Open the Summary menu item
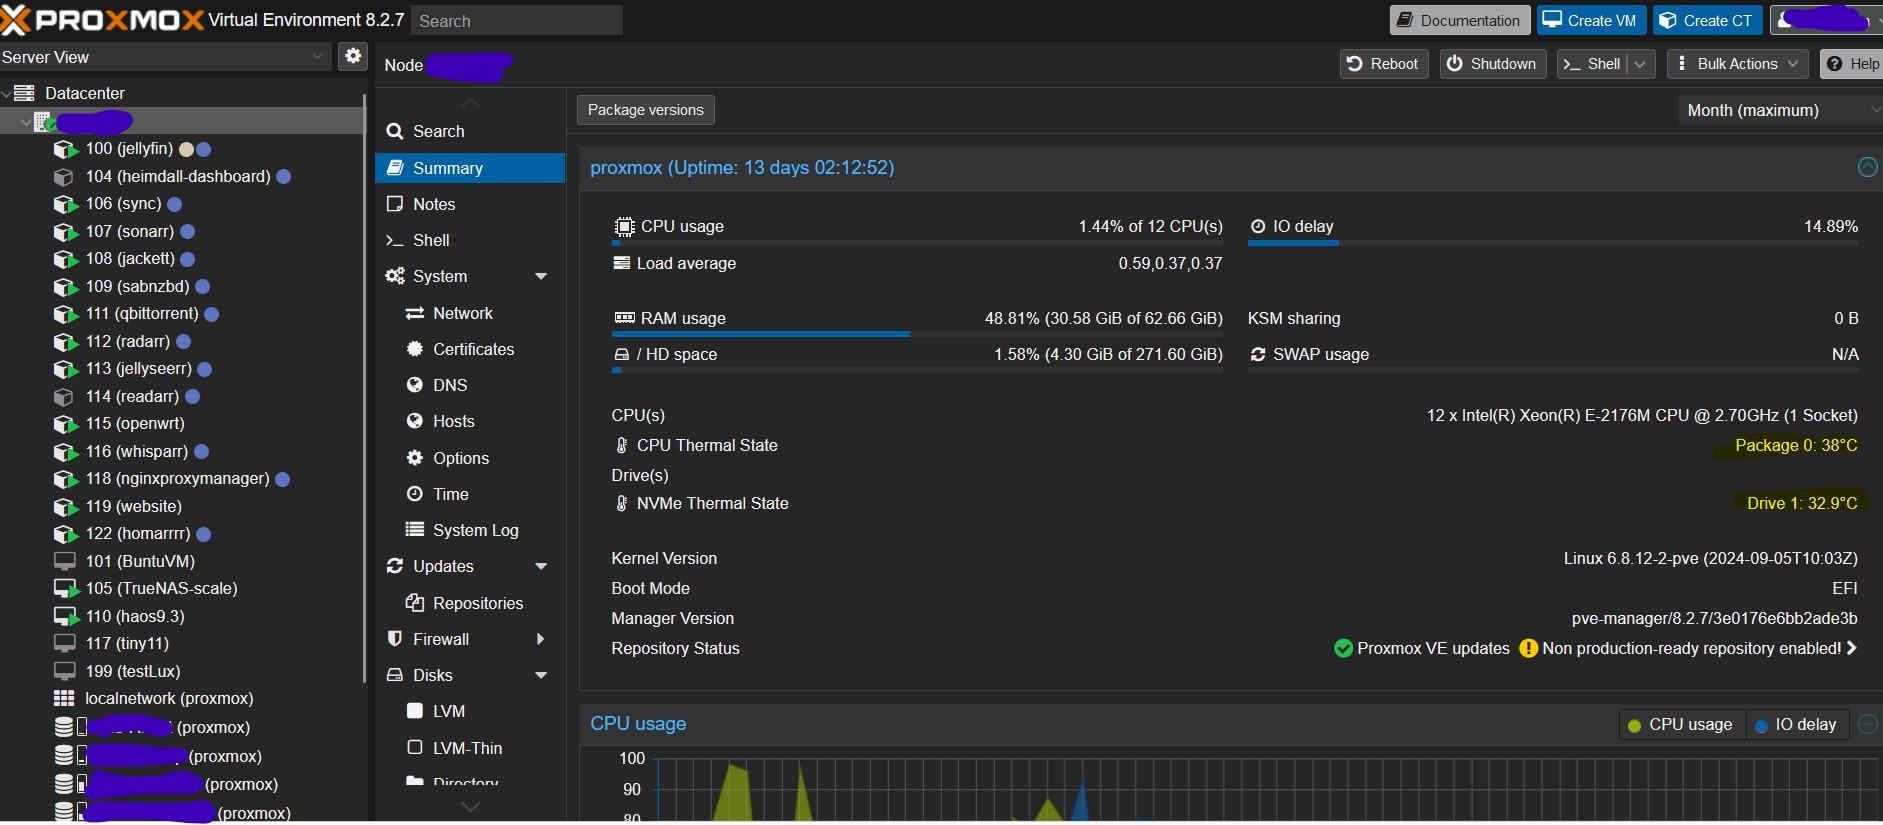Image resolution: width=1883 pixels, height=825 pixels. click(x=470, y=168)
